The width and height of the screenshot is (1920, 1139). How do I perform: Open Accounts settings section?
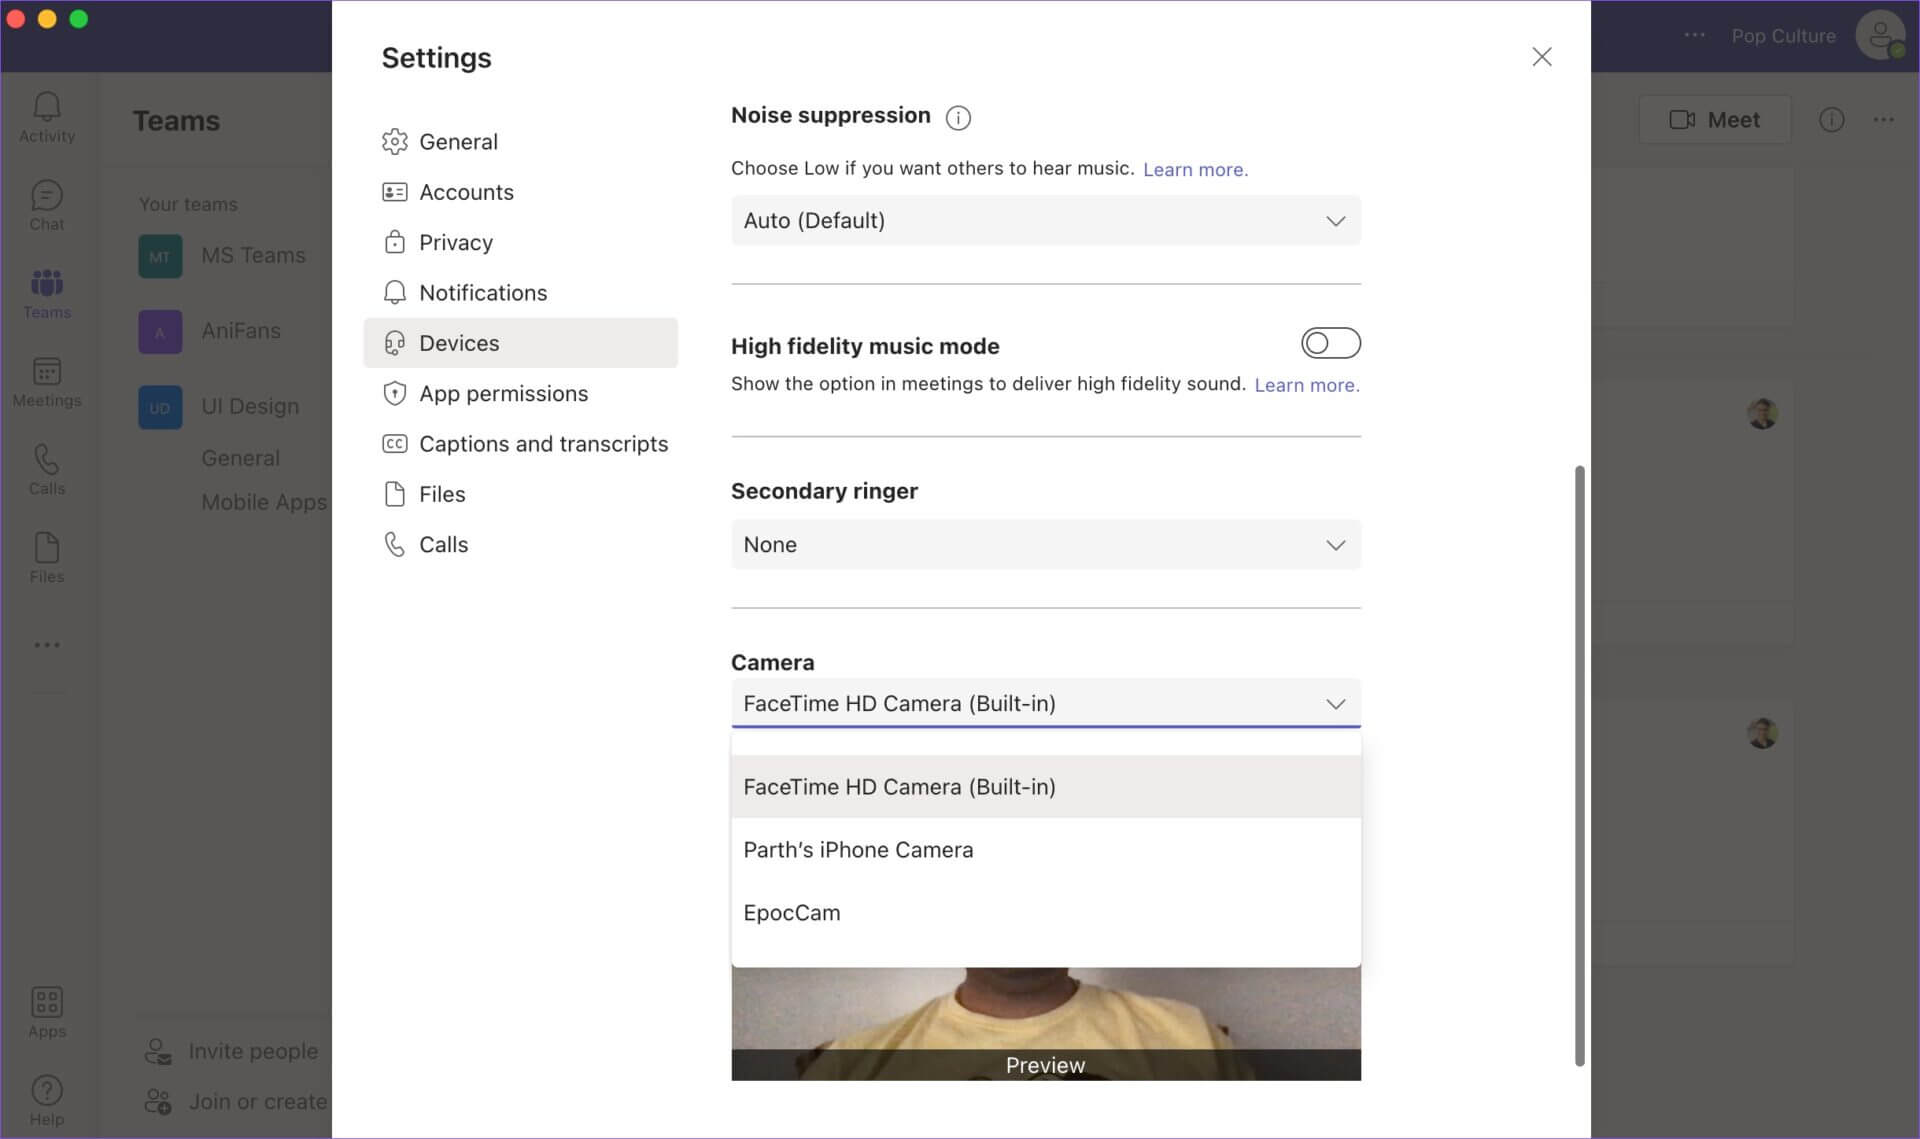520,192
